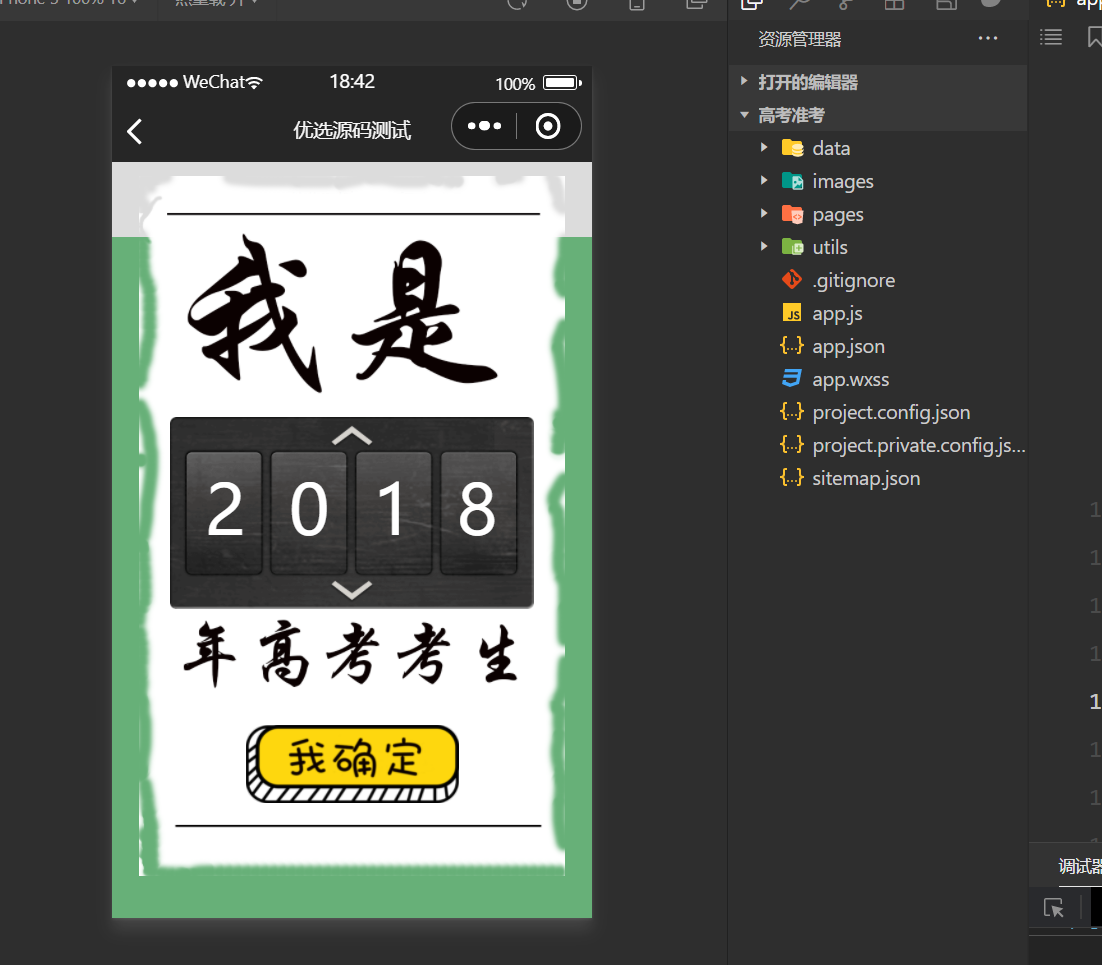Expand the data folder arrow
The height and width of the screenshot is (965, 1102).
(764, 148)
